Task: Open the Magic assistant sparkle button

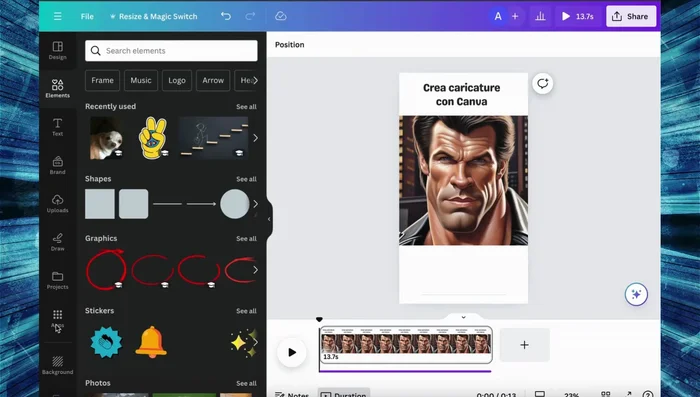Action: coord(636,294)
